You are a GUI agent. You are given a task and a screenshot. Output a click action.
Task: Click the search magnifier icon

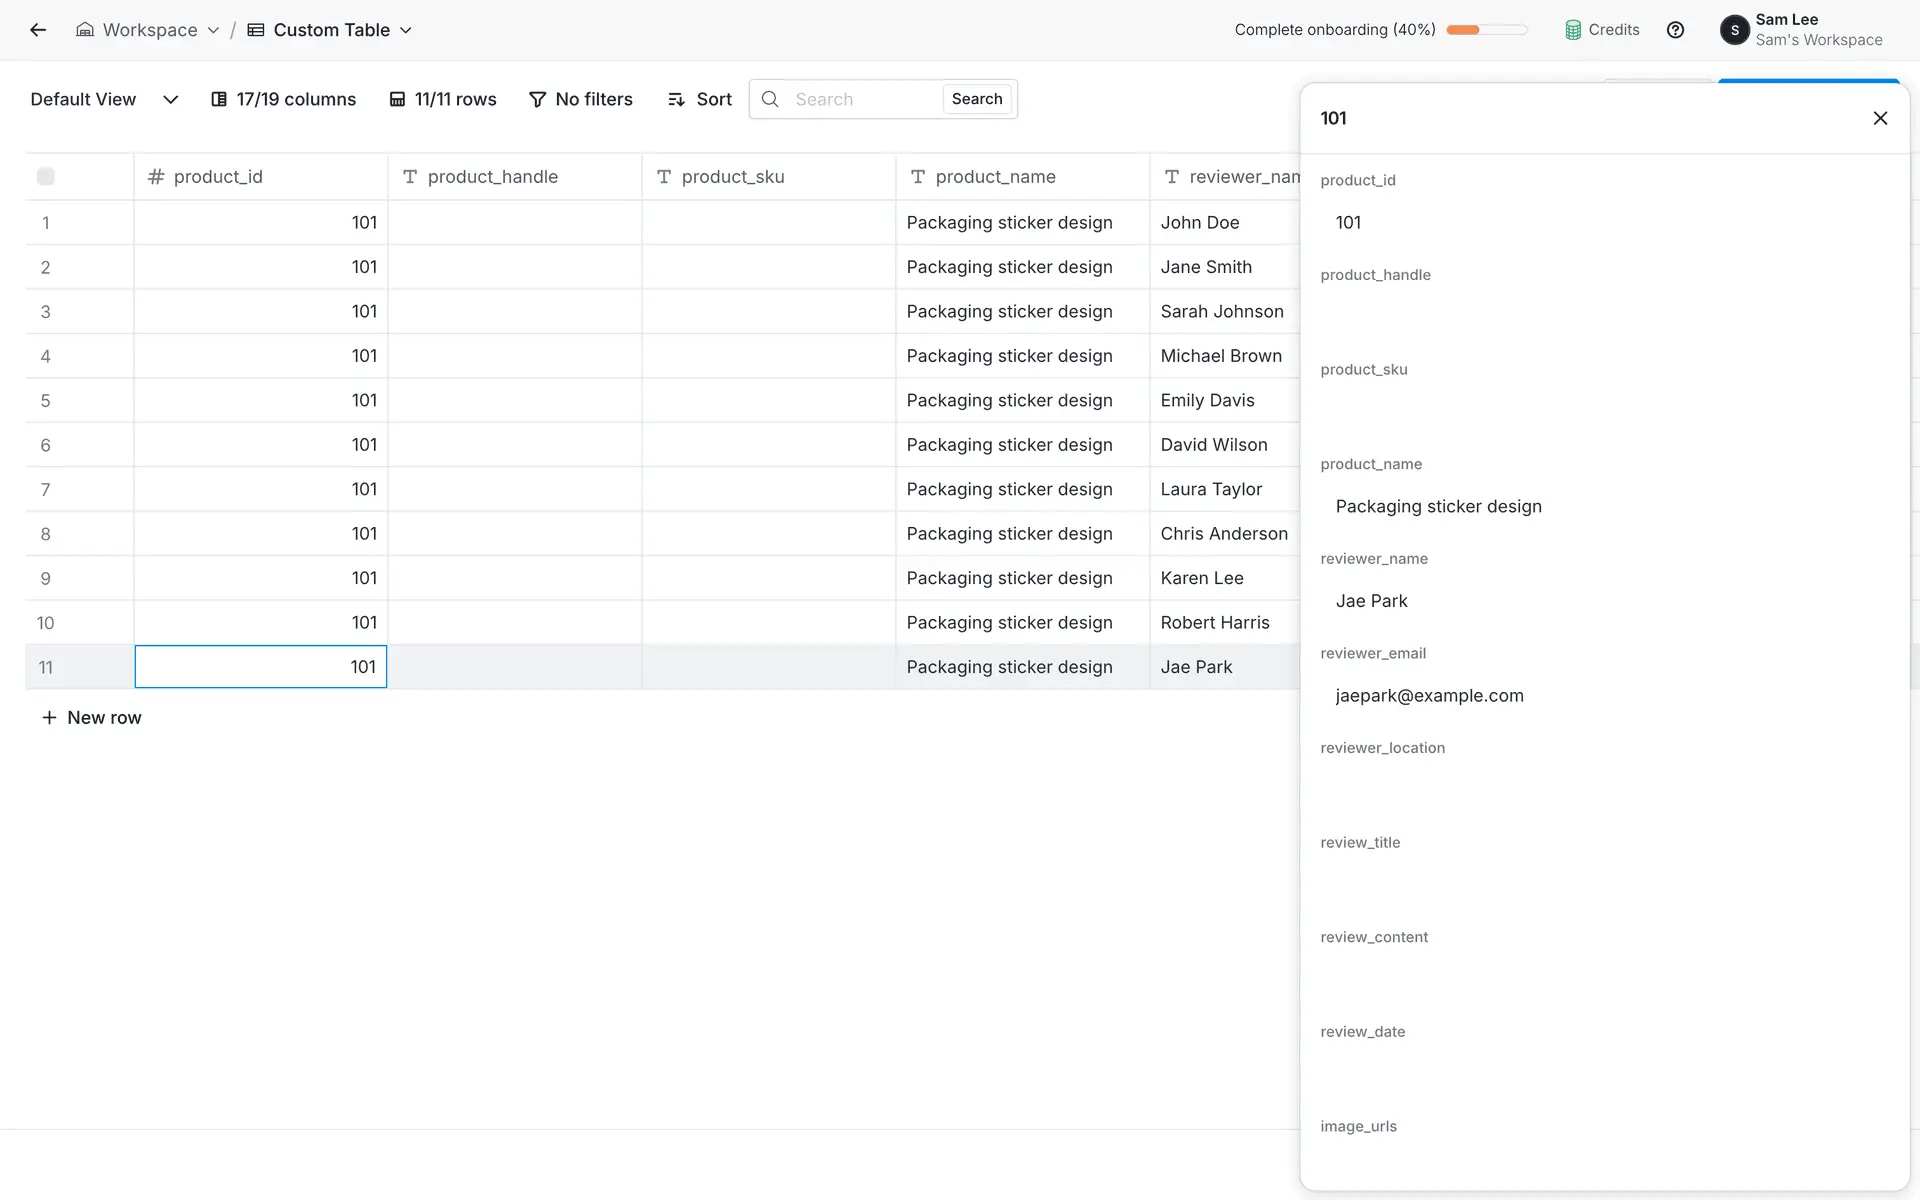[x=770, y=99]
